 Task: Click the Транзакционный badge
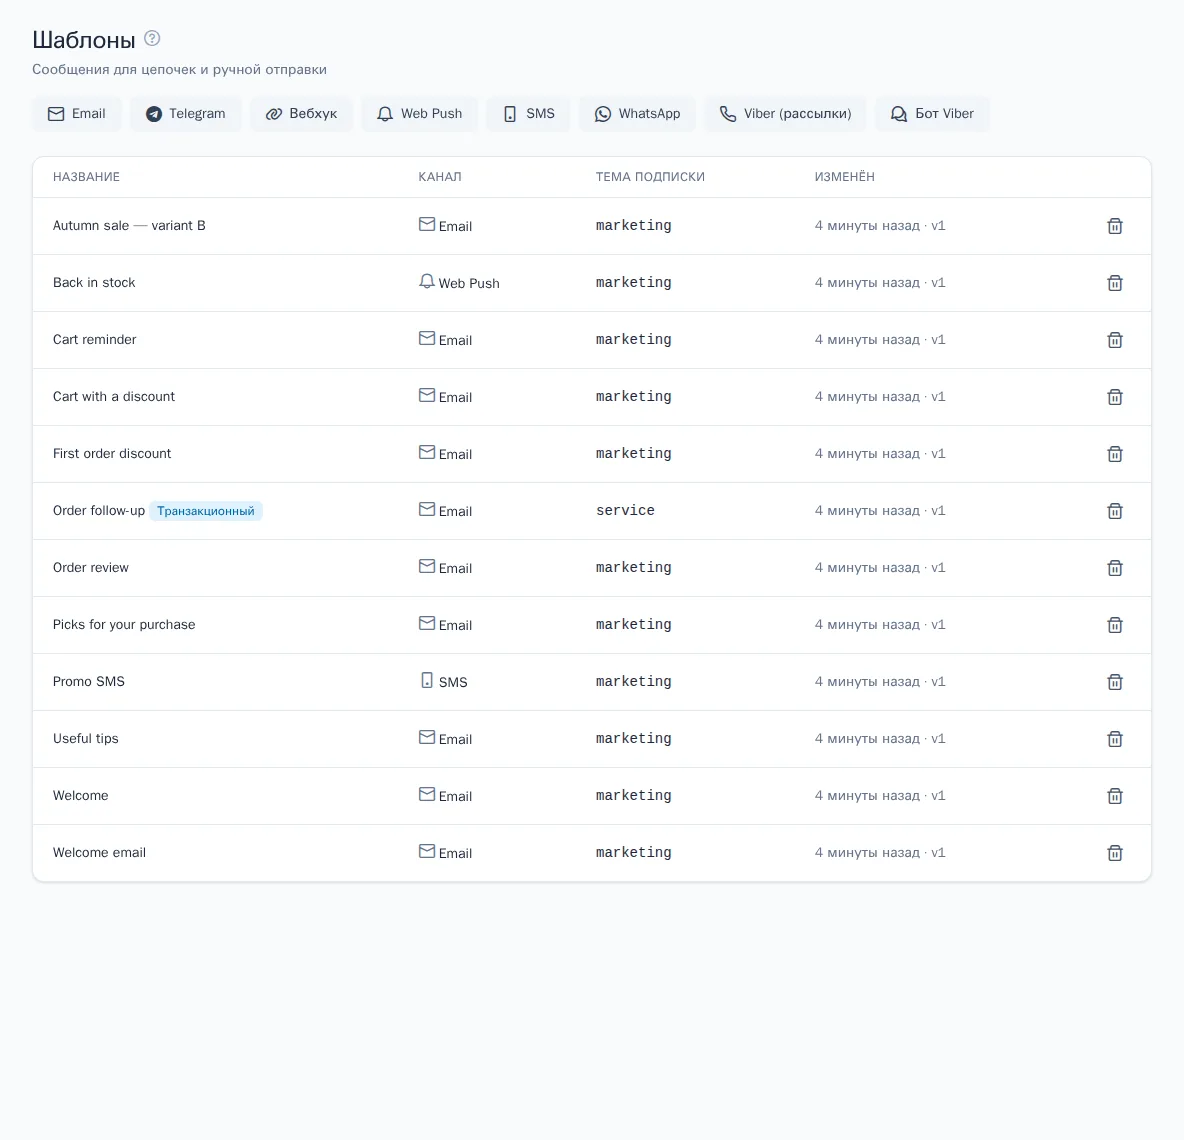click(205, 511)
